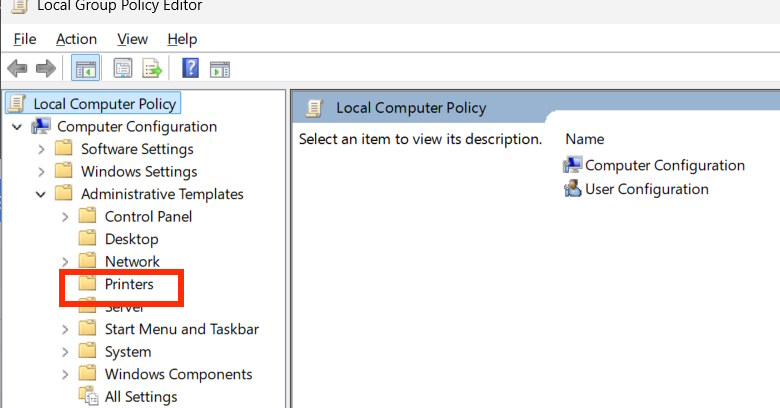Select All Settings in the tree
This screenshot has height=408, width=780.
(141, 397)
